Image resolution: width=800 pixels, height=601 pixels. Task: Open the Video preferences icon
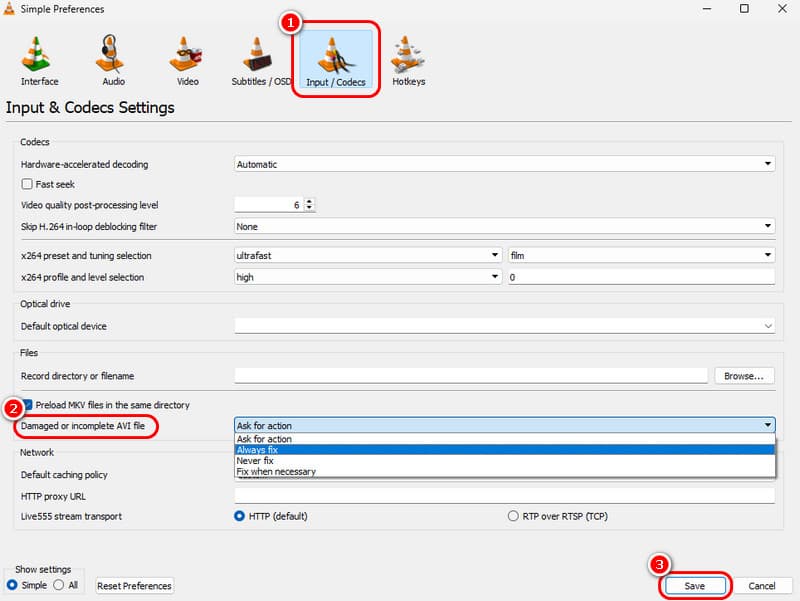(187, 59)
